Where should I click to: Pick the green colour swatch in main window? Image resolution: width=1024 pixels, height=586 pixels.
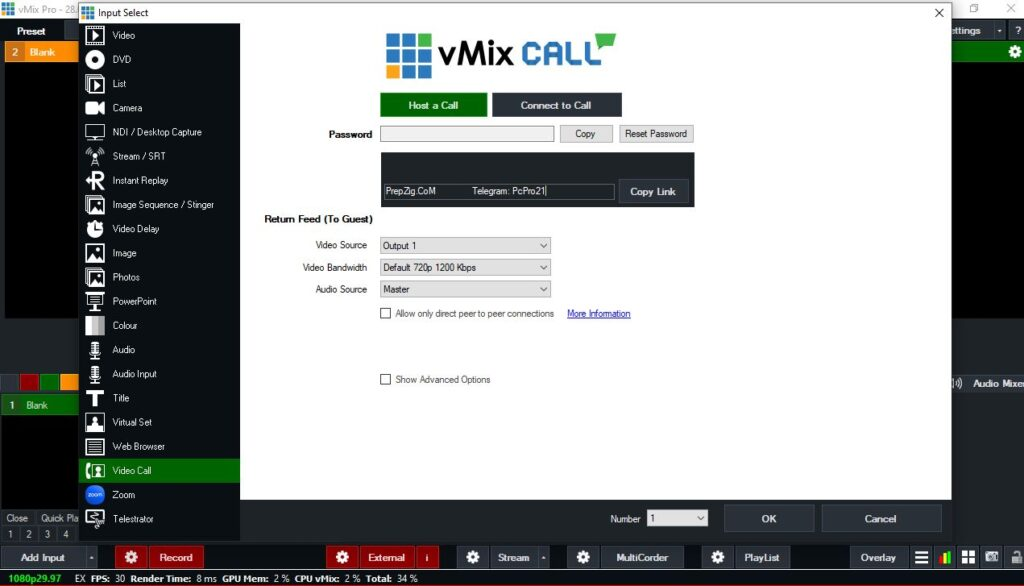tap(49, 382)
